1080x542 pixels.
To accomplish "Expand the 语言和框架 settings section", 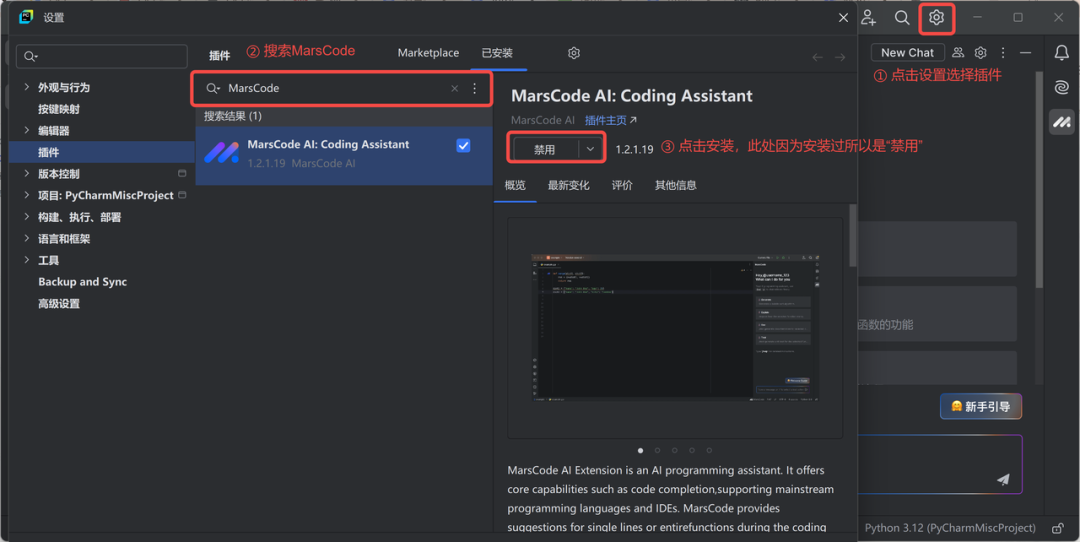I will 26,238.
